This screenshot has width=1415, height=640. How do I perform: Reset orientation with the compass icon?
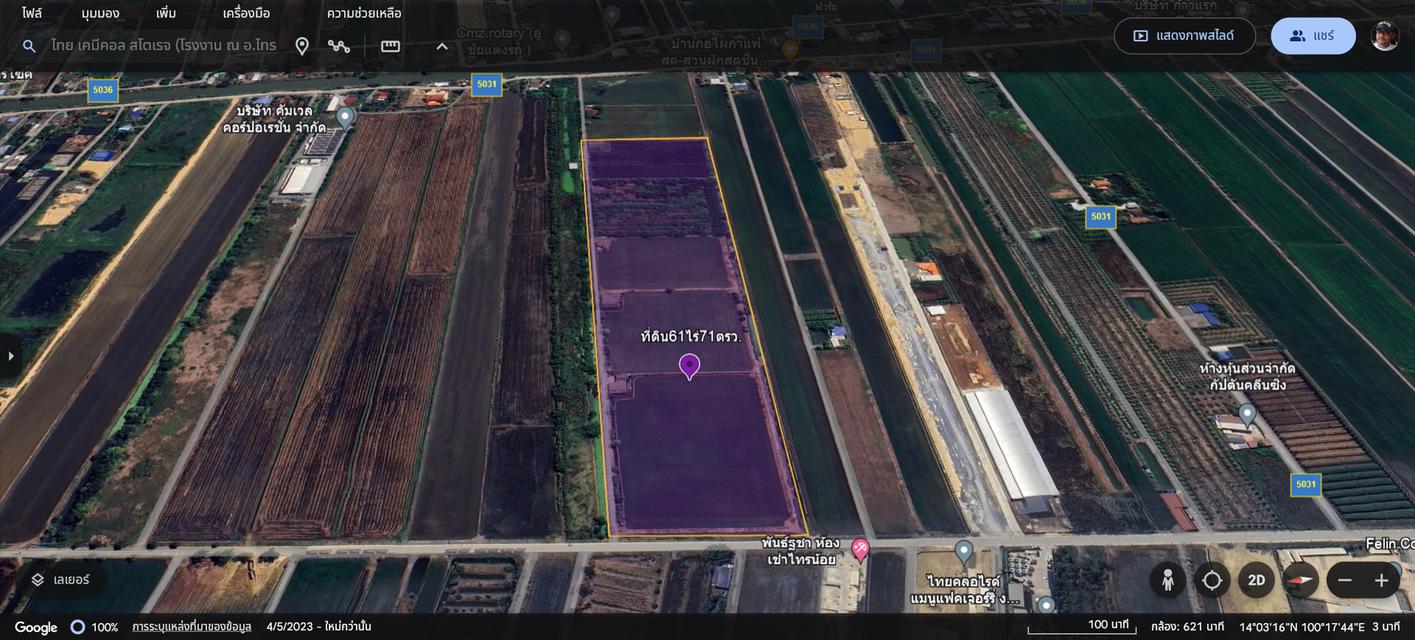(1301, 580)
